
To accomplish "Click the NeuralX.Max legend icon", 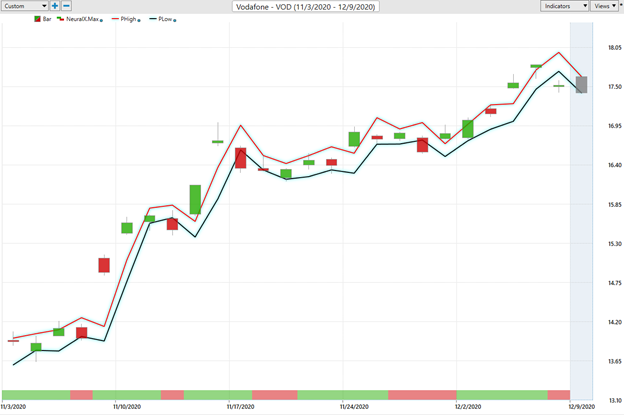I will [x=60, y=19].
